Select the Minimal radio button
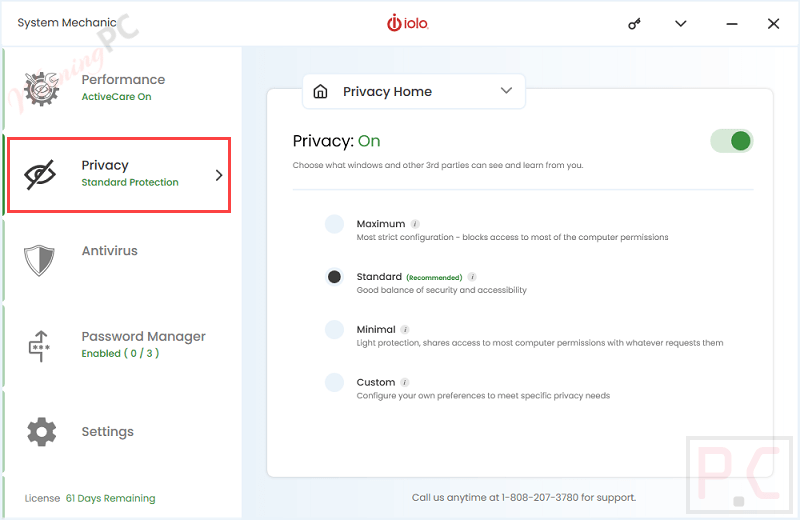The width and height of the screenshot is (800, 520). [x=335, y=329]
